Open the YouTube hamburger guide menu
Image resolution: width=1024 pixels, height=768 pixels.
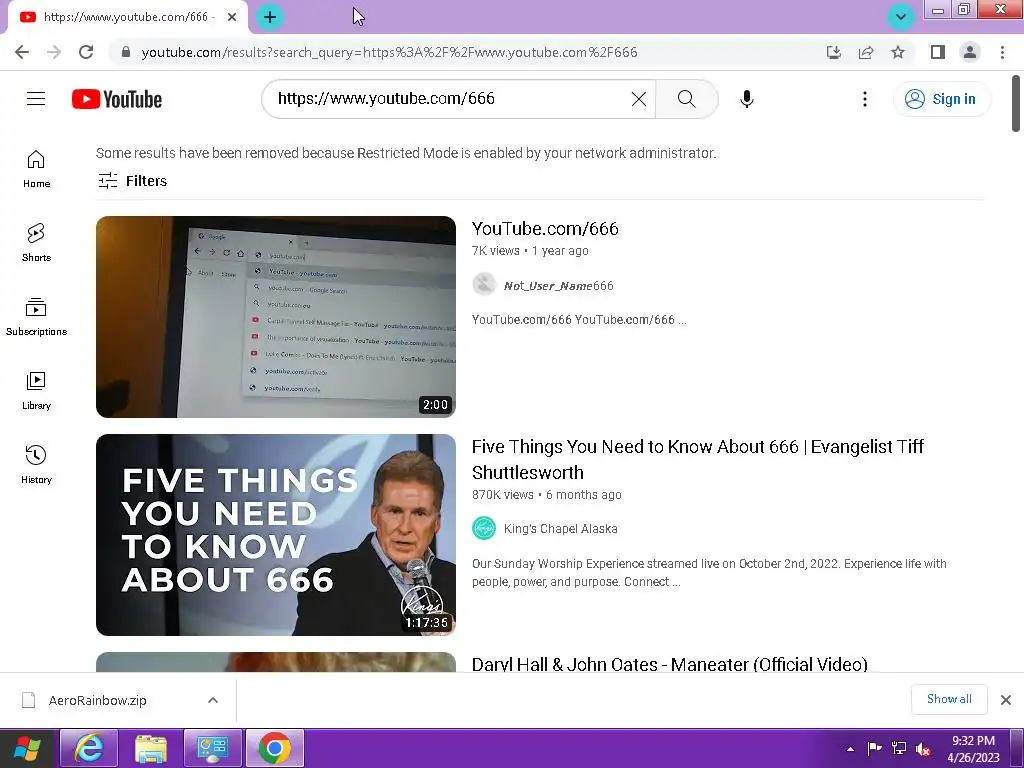point(36,99)
